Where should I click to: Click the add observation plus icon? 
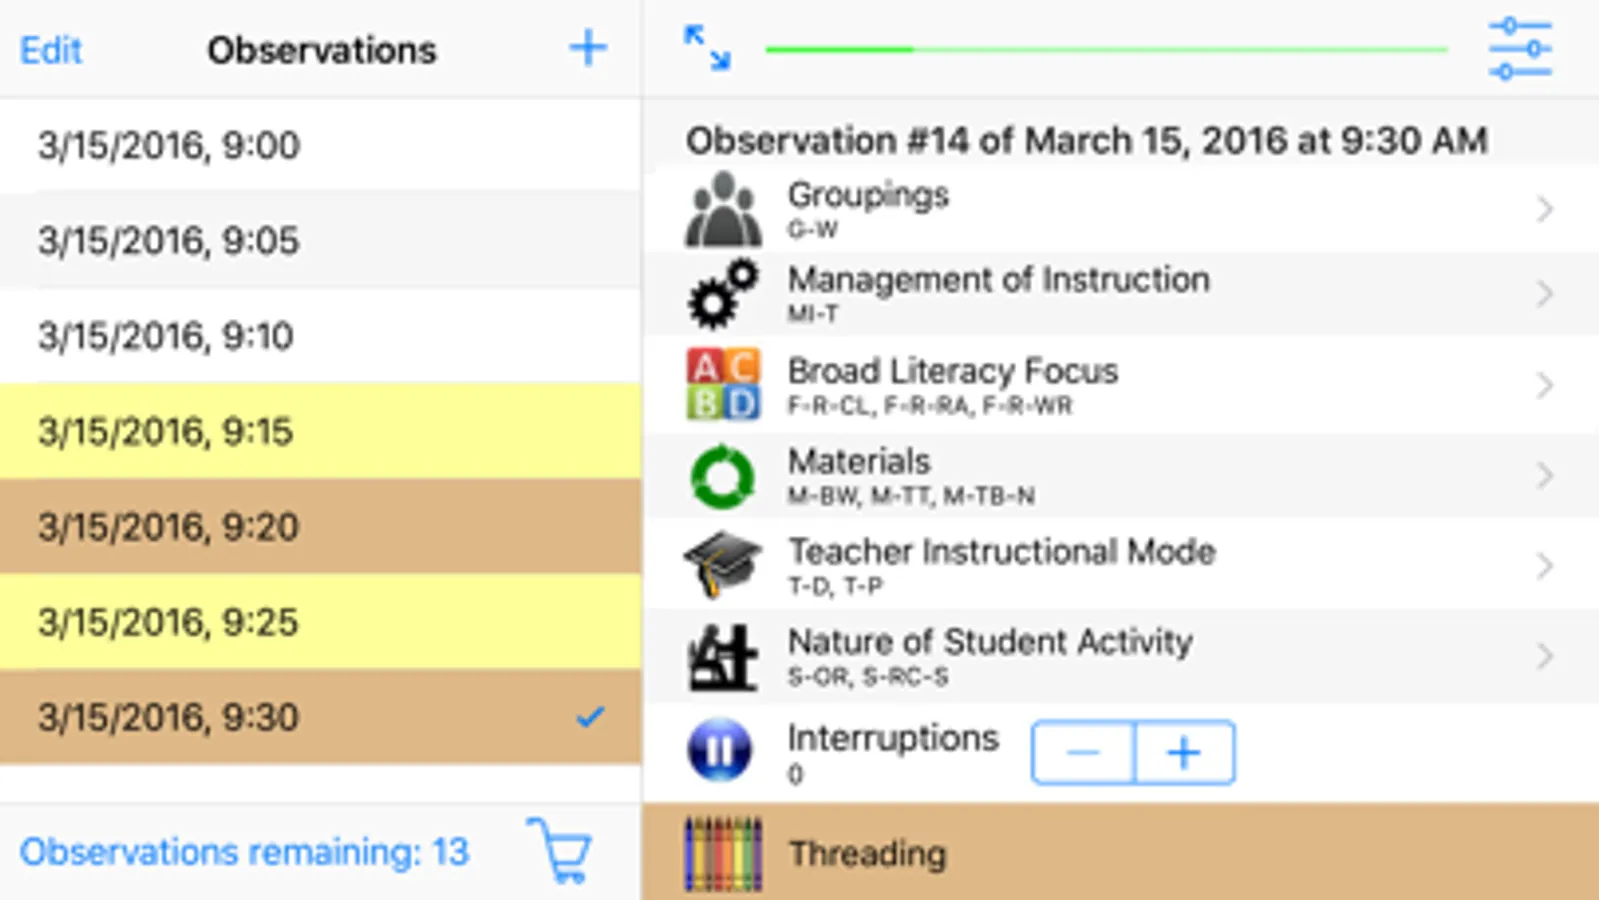coord(588,48)
